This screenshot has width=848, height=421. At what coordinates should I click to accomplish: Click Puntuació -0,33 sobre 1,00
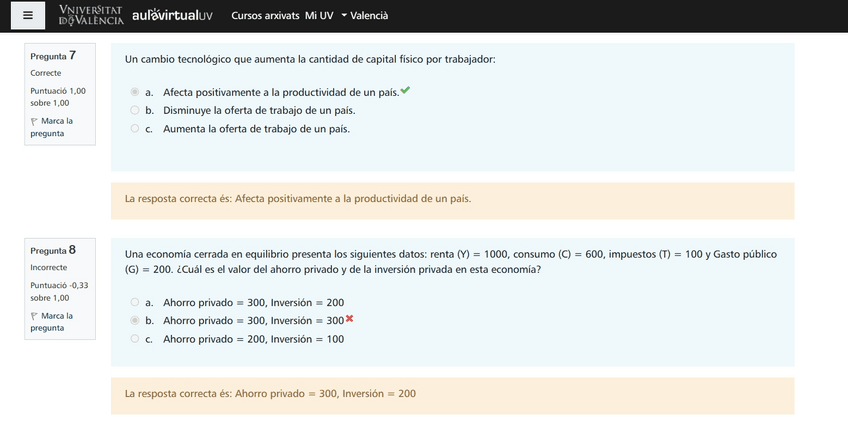click(59, 292)
